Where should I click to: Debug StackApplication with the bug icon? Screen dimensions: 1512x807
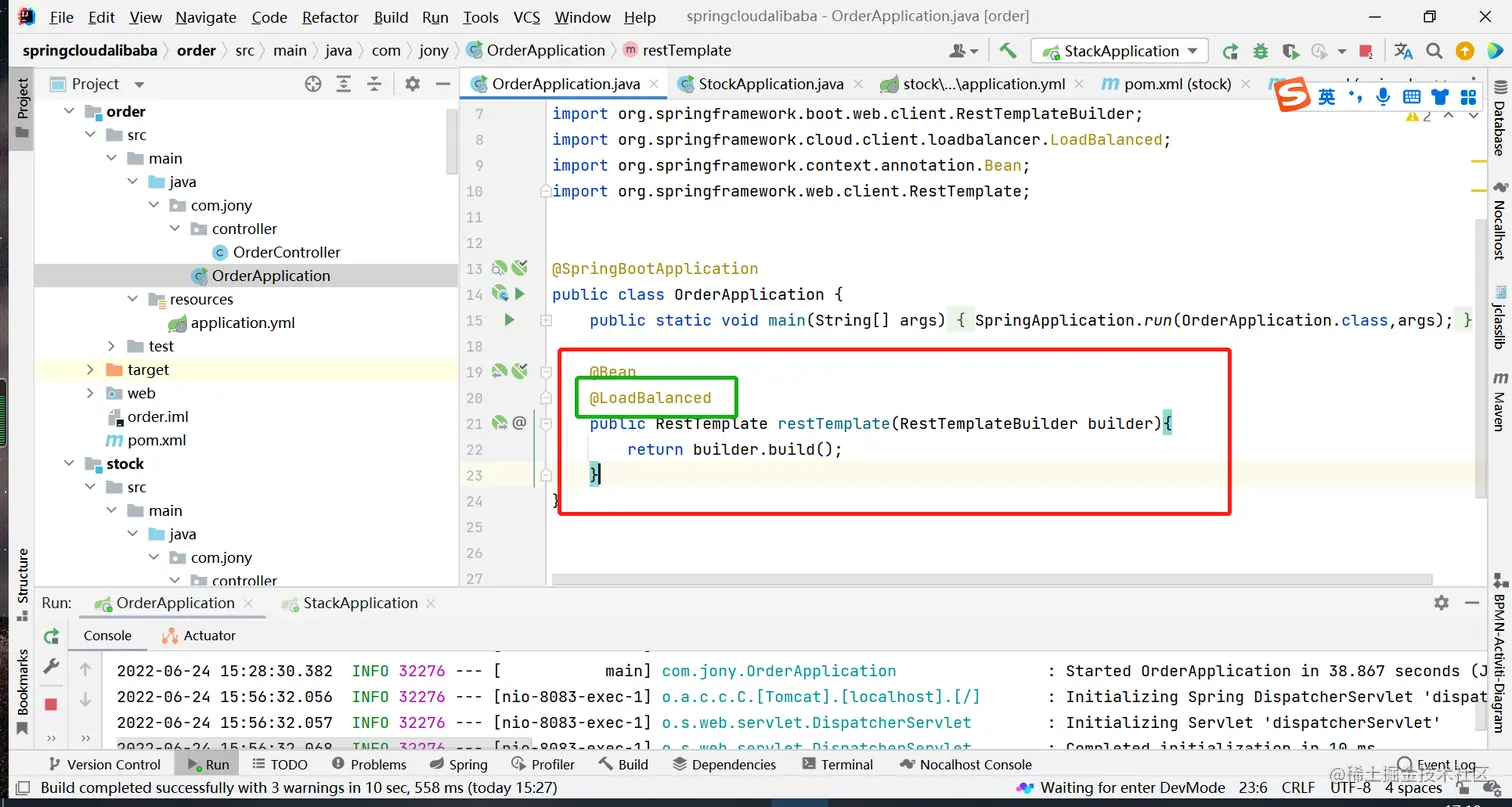point(1260,51)
